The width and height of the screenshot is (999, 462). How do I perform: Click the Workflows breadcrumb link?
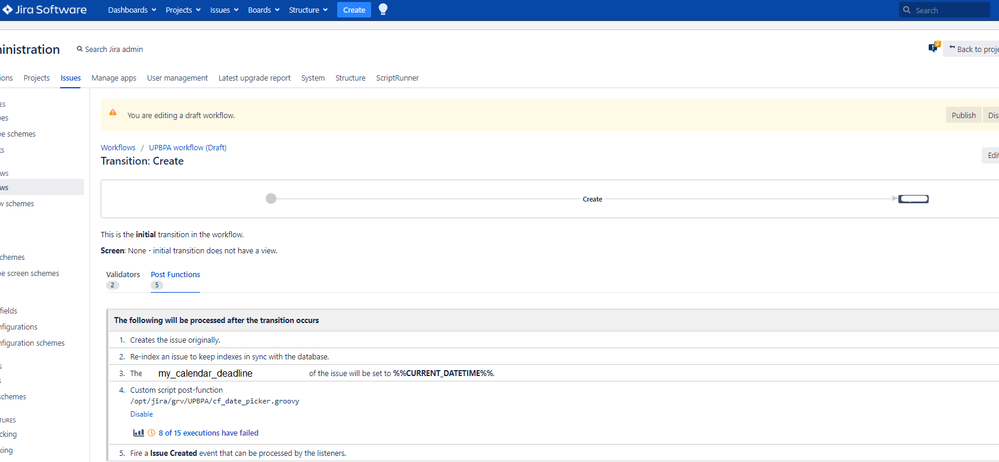click(x=118, y=147)
